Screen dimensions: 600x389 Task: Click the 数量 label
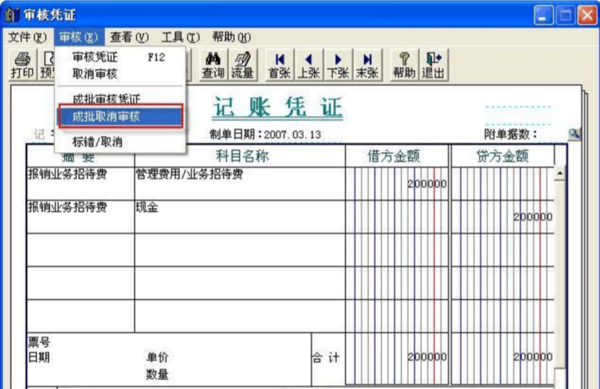point(157,374)
